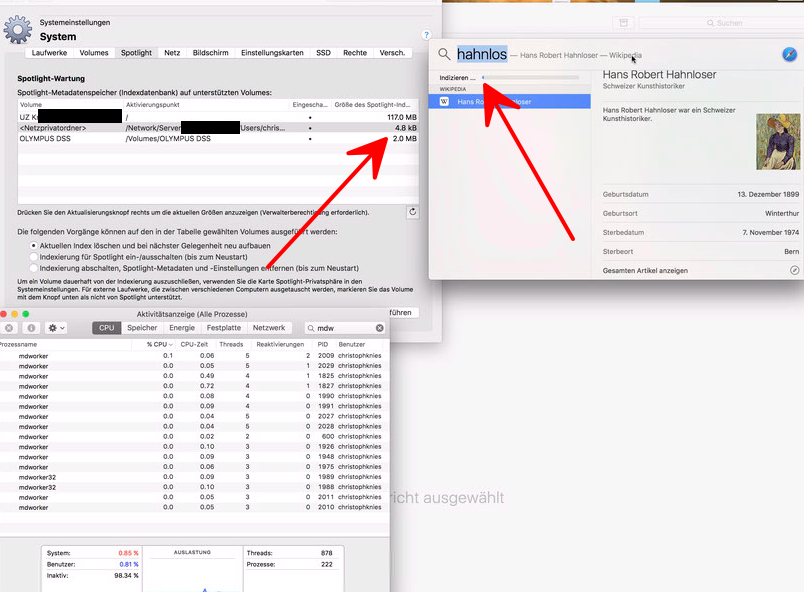Screen dimensions: 804x592
Task: Sort by % CPU column header
Action: point(156,344)
